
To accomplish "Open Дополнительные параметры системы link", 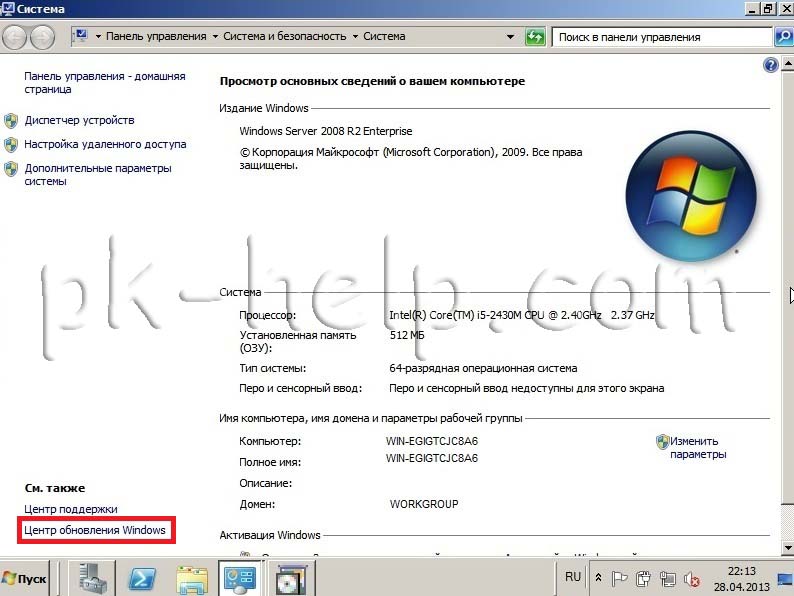I will 98,175.
